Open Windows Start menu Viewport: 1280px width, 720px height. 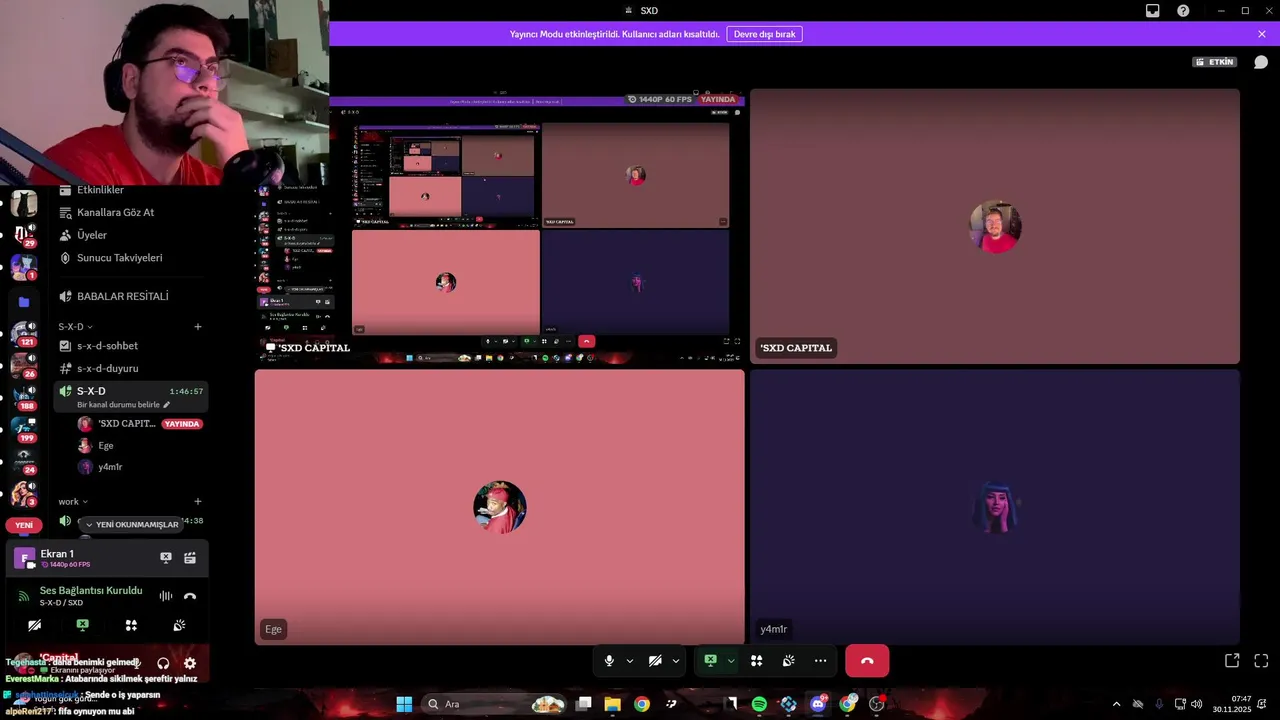click(404, 704)
